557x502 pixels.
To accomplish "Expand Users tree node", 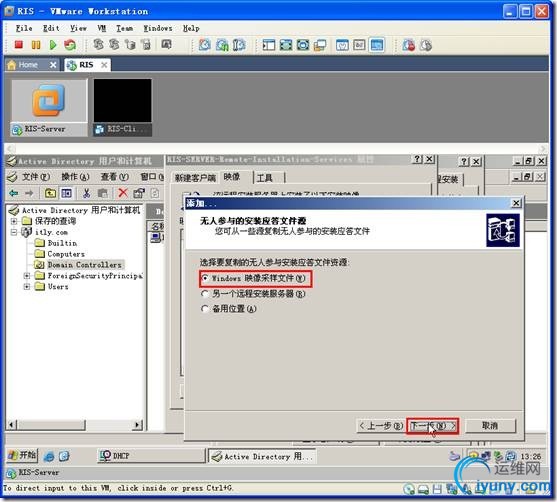I will pyautogui.click(x=27, y=287).
